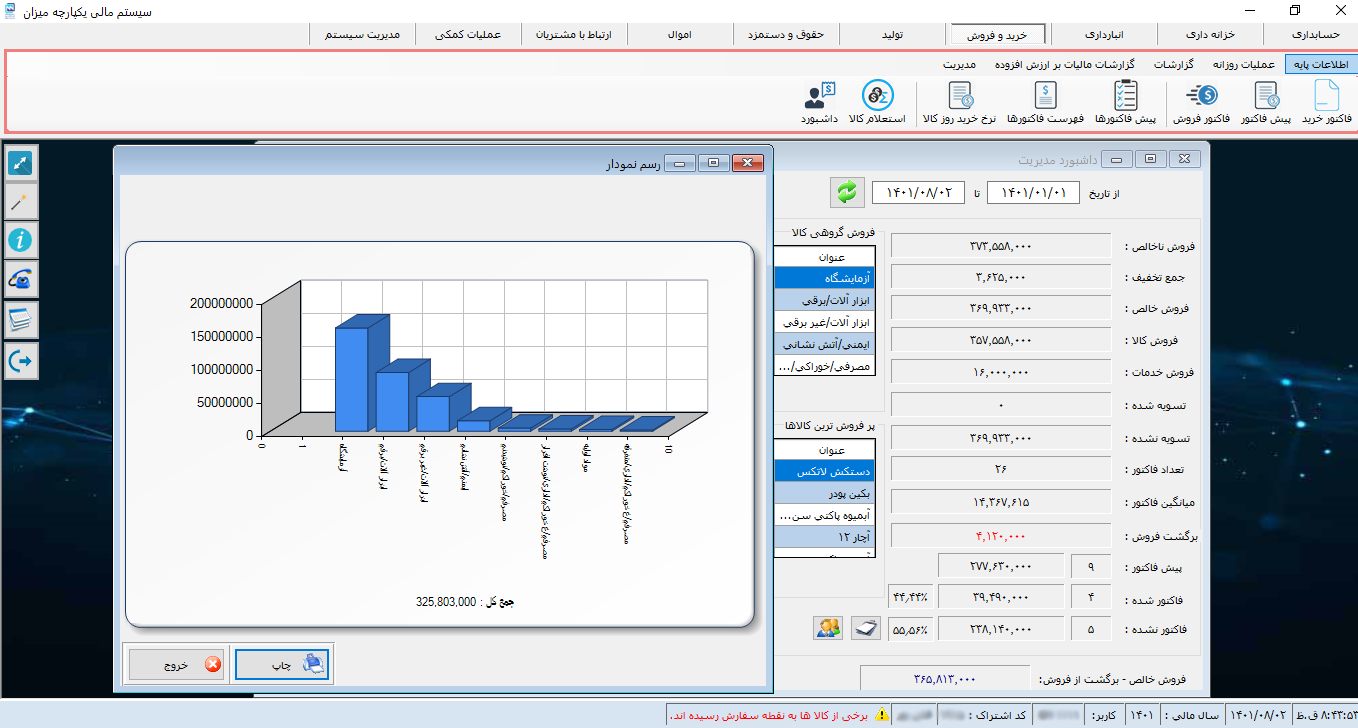The height and width of the screenshot is (728, 1358).
Task: Open the اموال main menu
Action: tap(679, 34)
